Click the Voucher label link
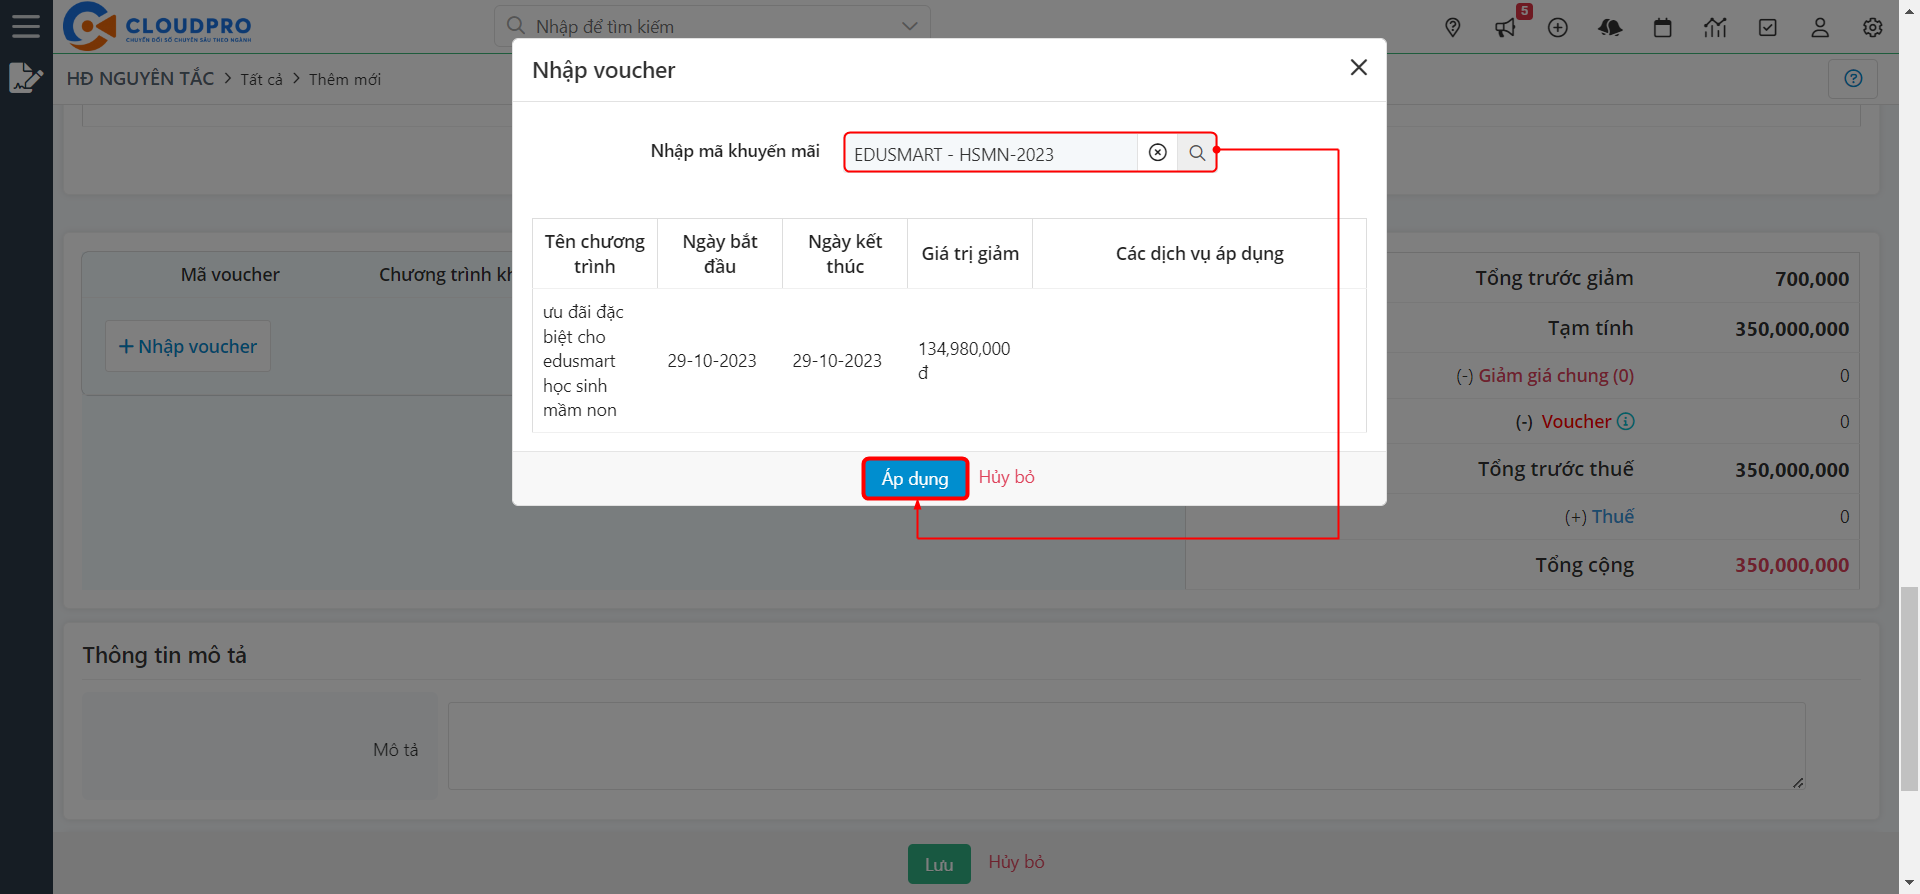 pyautogui.click(x=1576, y=421)
